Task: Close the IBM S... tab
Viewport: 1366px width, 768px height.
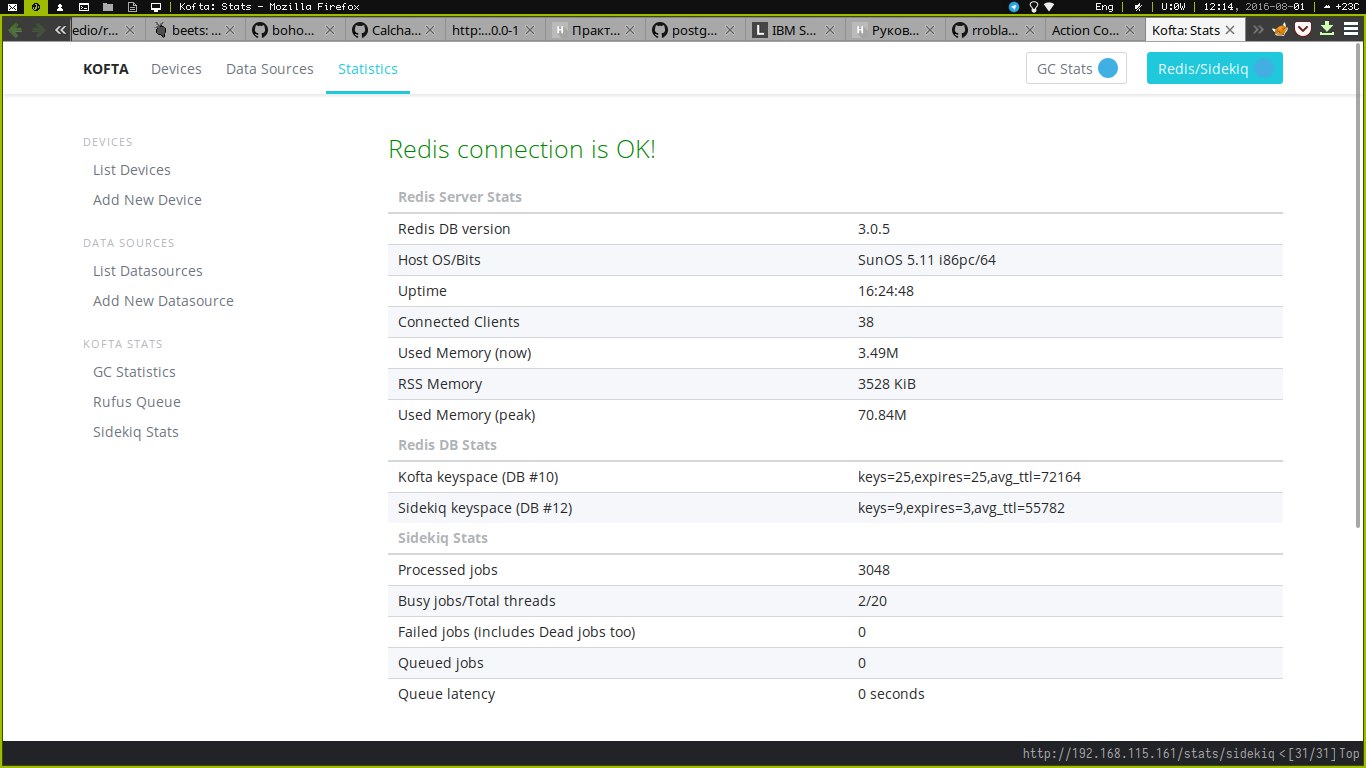Action: click(x=830, y=30)
